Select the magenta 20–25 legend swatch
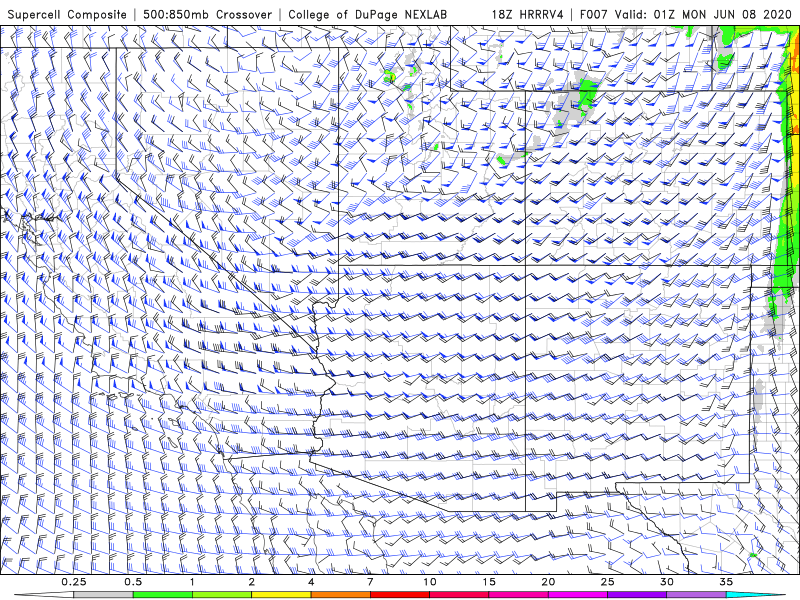The width and height of the screenshot is (800, 600). click(578, 595)
